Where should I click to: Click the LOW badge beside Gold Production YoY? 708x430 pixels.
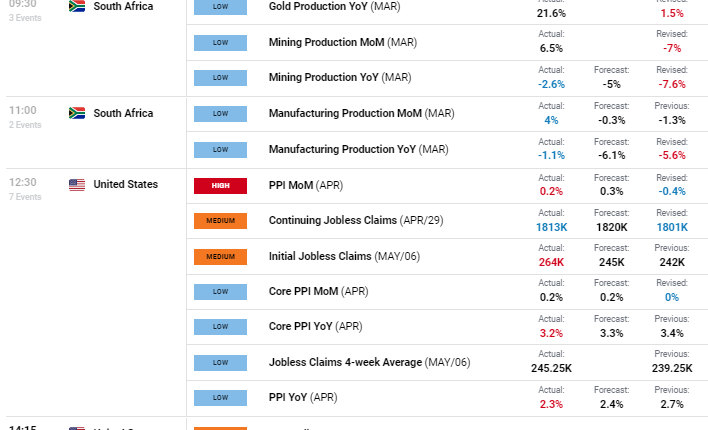click(x=220, y=7)
